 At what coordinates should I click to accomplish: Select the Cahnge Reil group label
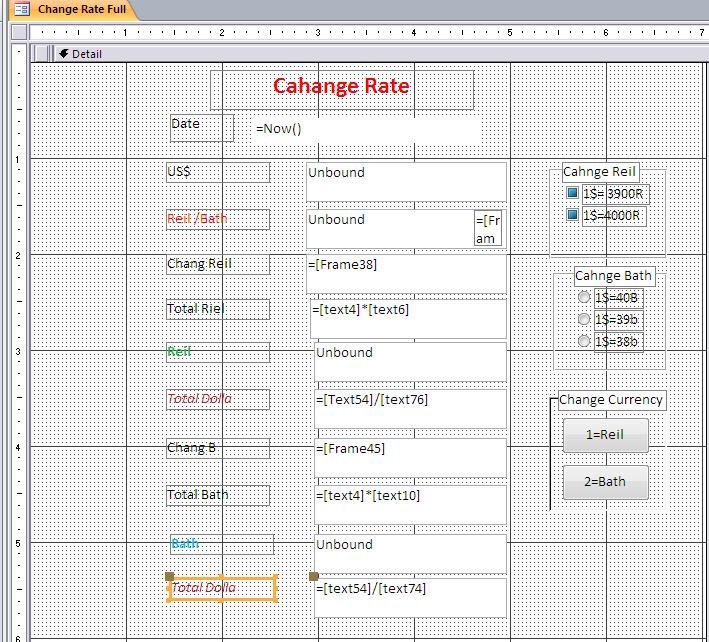click(x=600, y=172)
